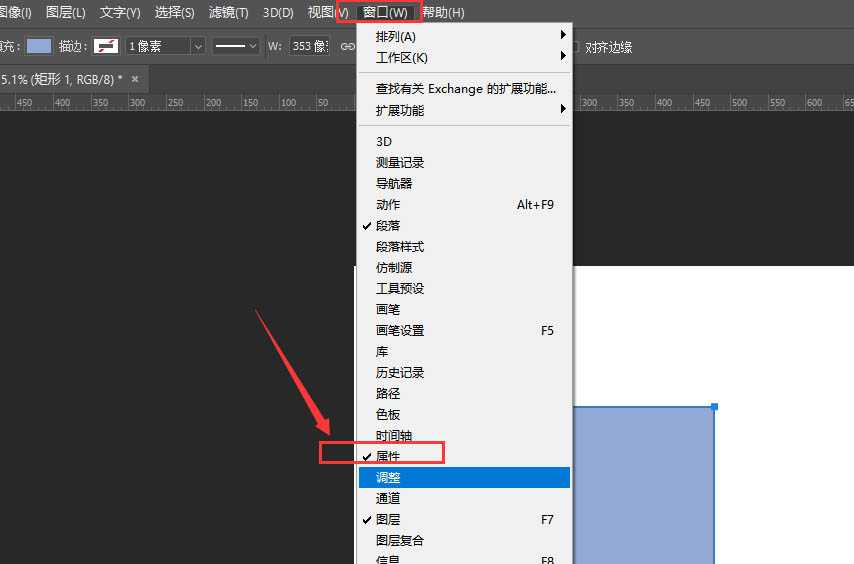
Task: Open the stroke color swatch
Action: coord(105,46)
